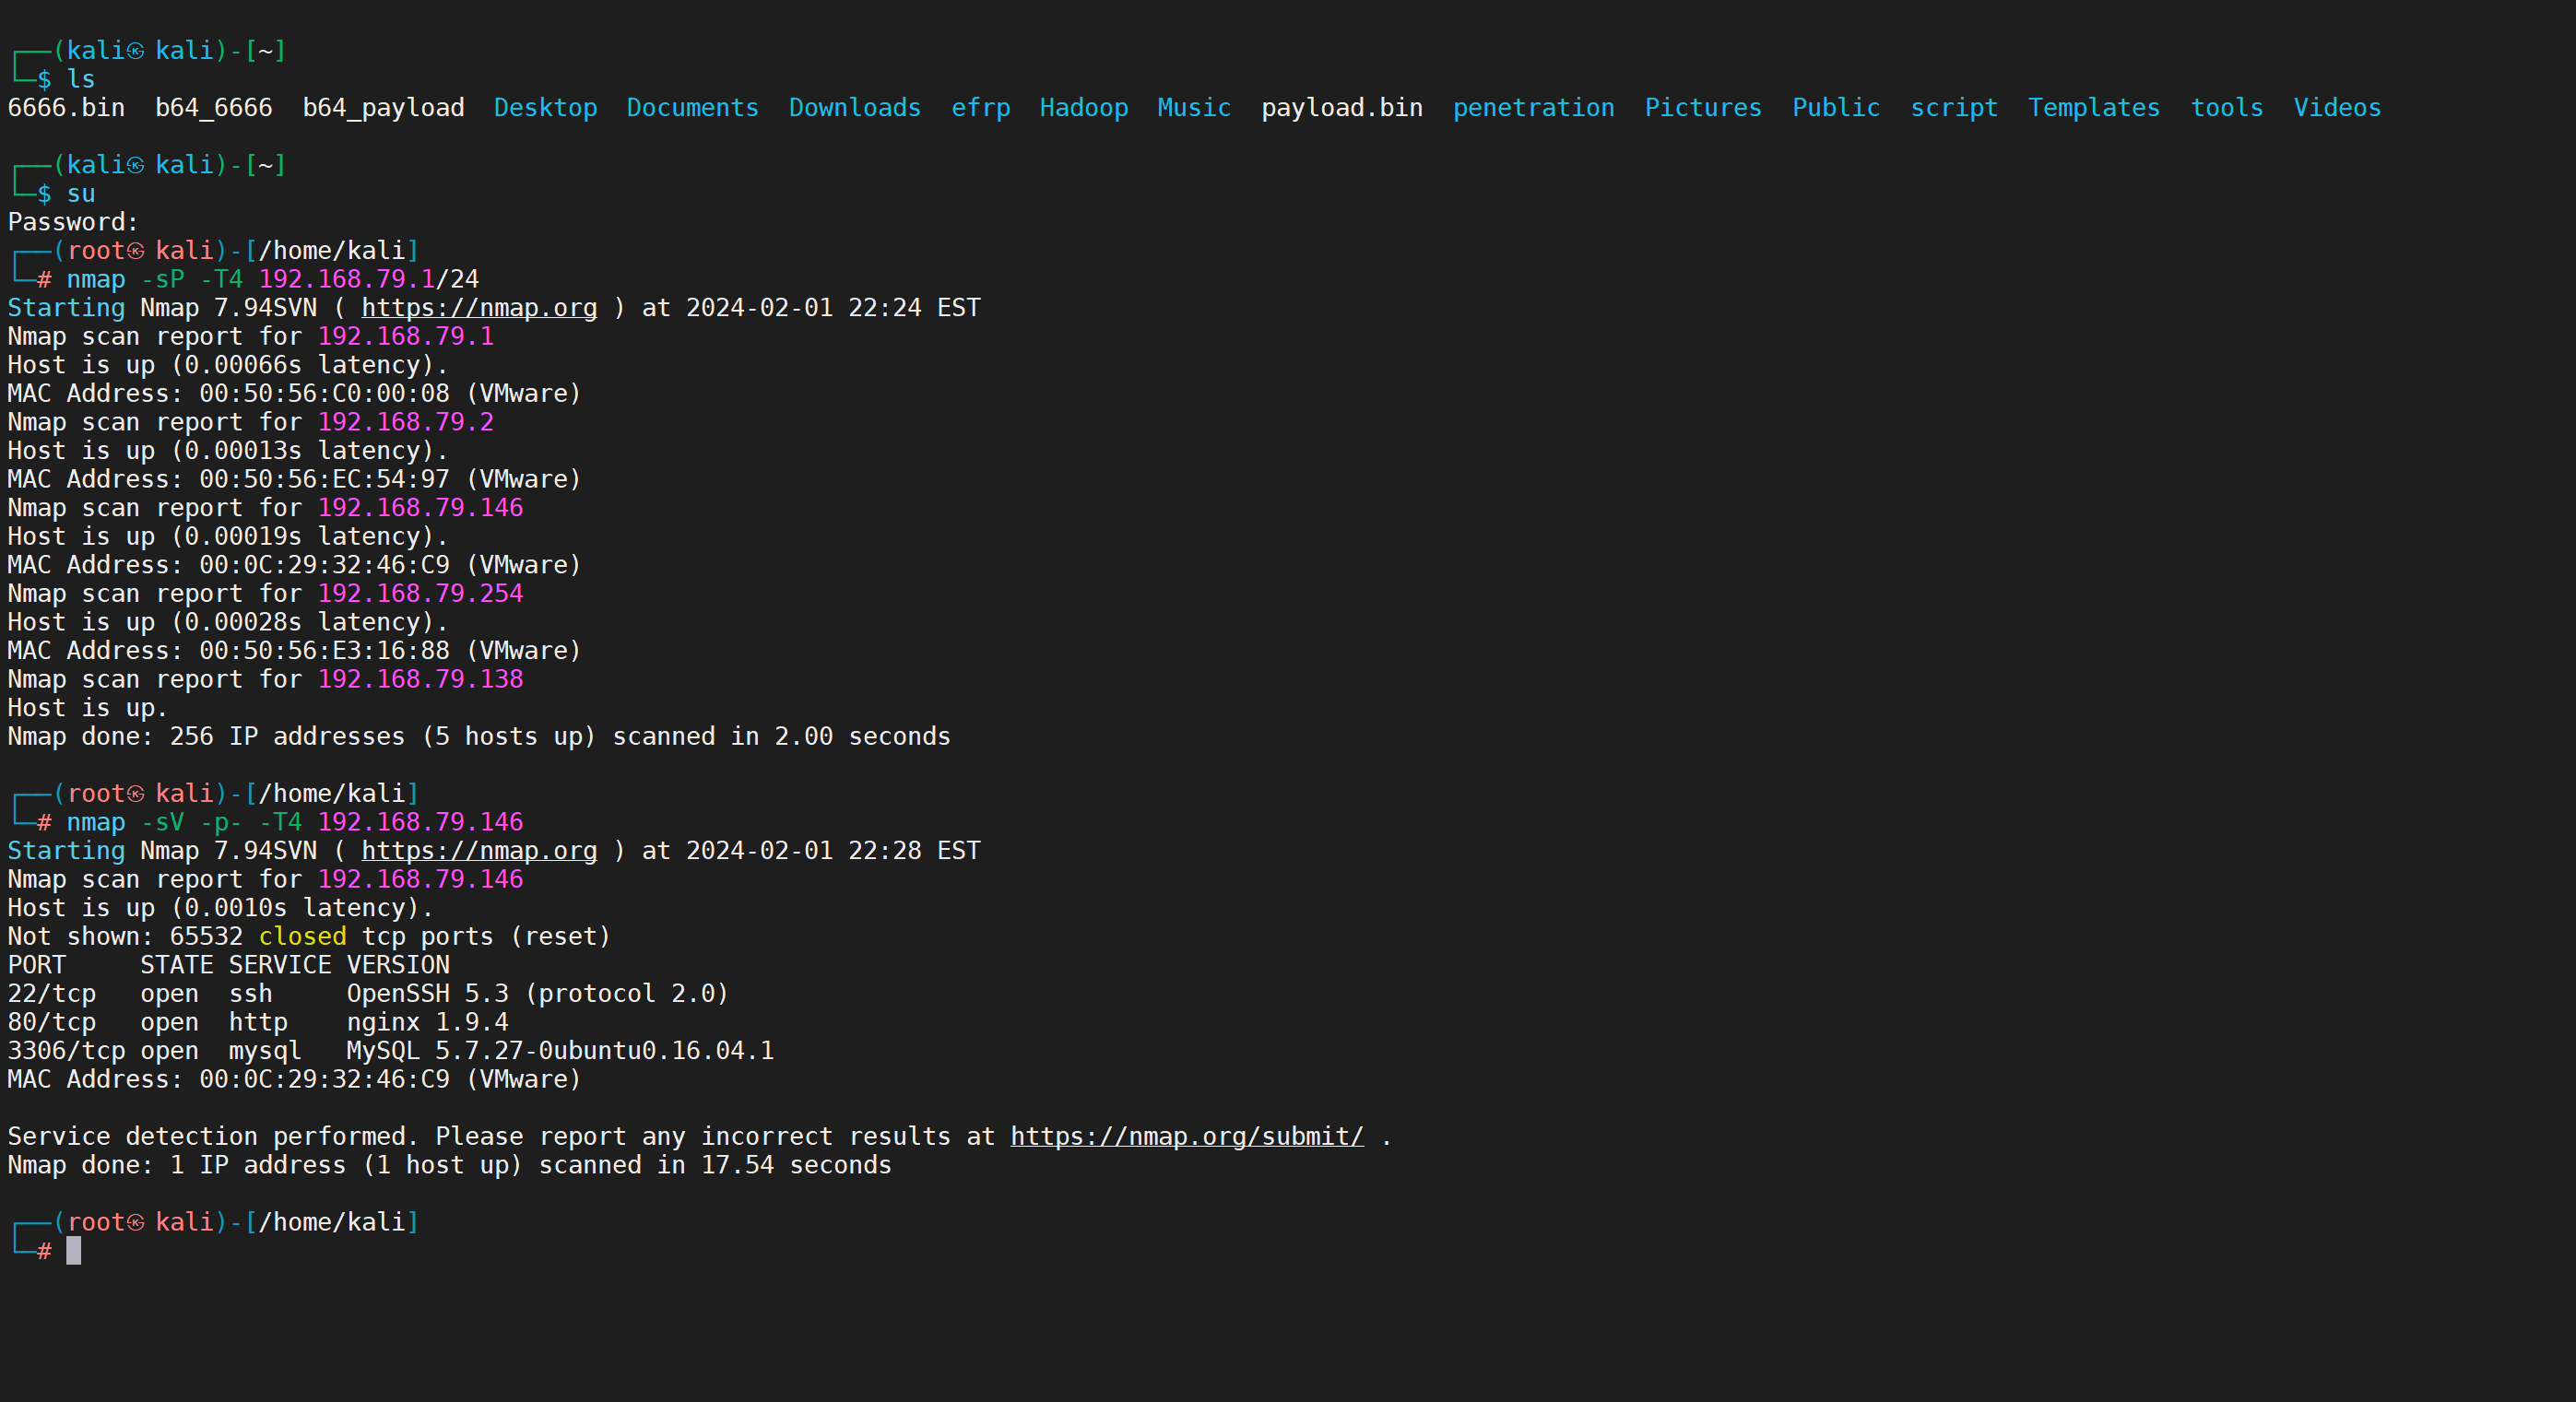
Task: Click 'Host is up (0.0010s latency)' line
Action: (x=221, y=908)
